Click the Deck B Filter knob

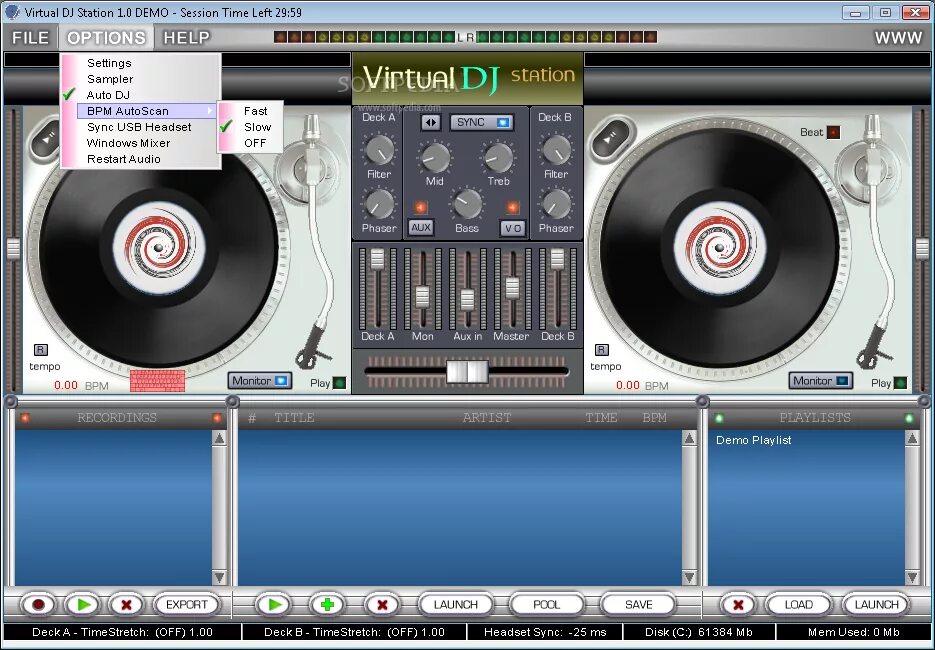tap(556, 150)
